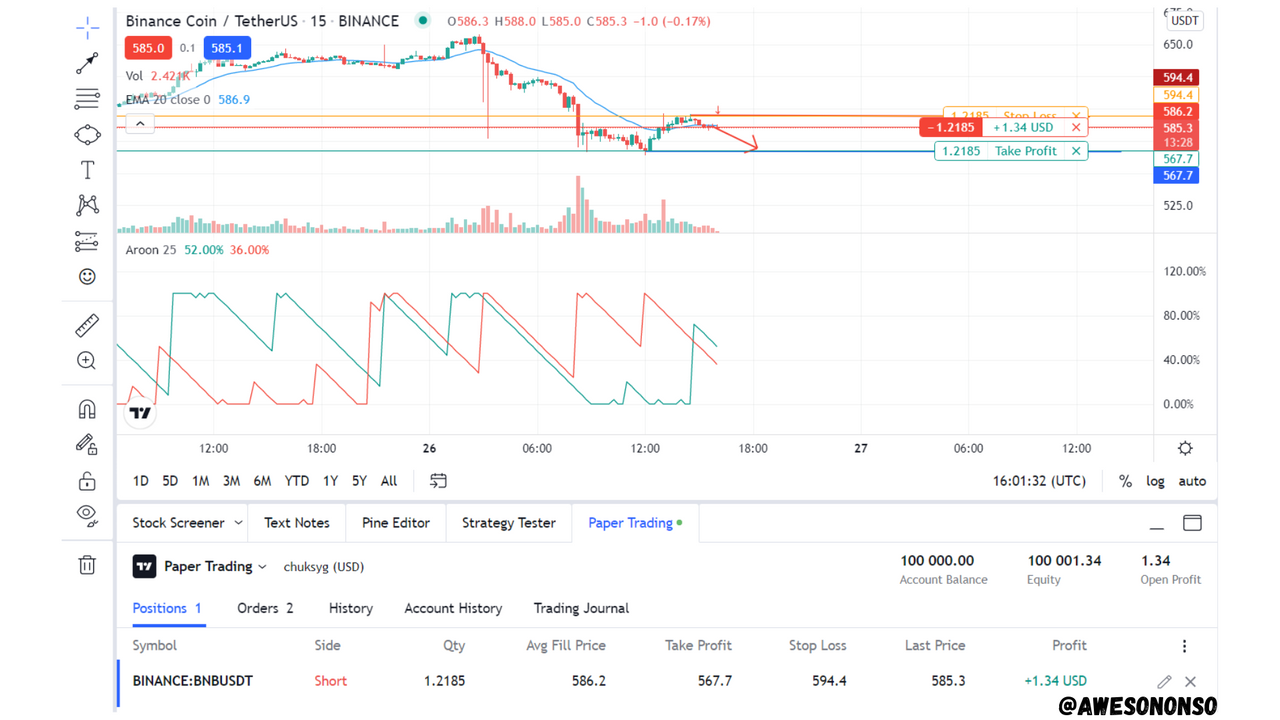Open the Stock Screener tab
The image size is (1280, 720).
click(x=178, y=523)
